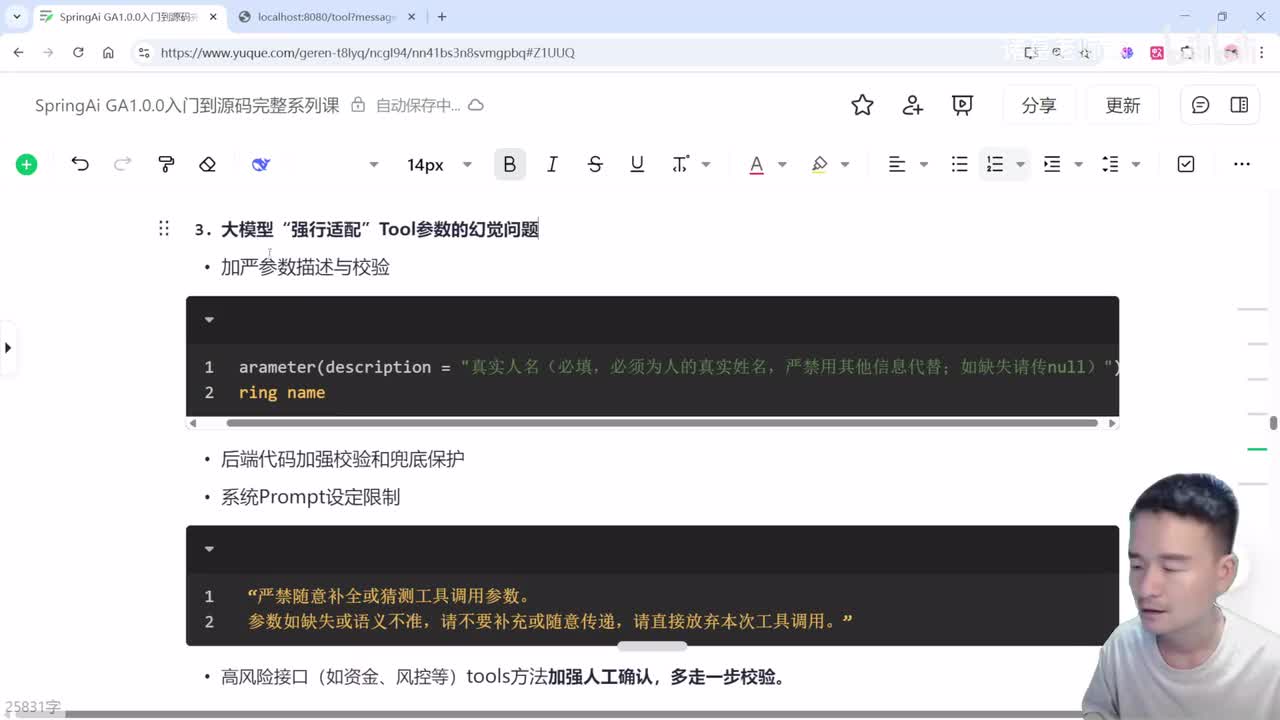This screenshot has height=720, width=1280.
Task: Favorite this document with star icon
Action: 862,105
